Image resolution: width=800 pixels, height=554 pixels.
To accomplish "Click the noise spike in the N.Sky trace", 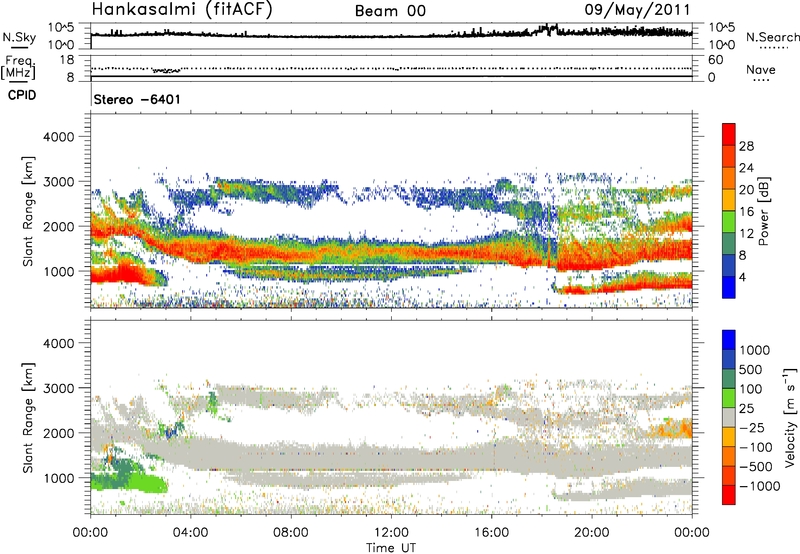I will (x=549, y=28).
